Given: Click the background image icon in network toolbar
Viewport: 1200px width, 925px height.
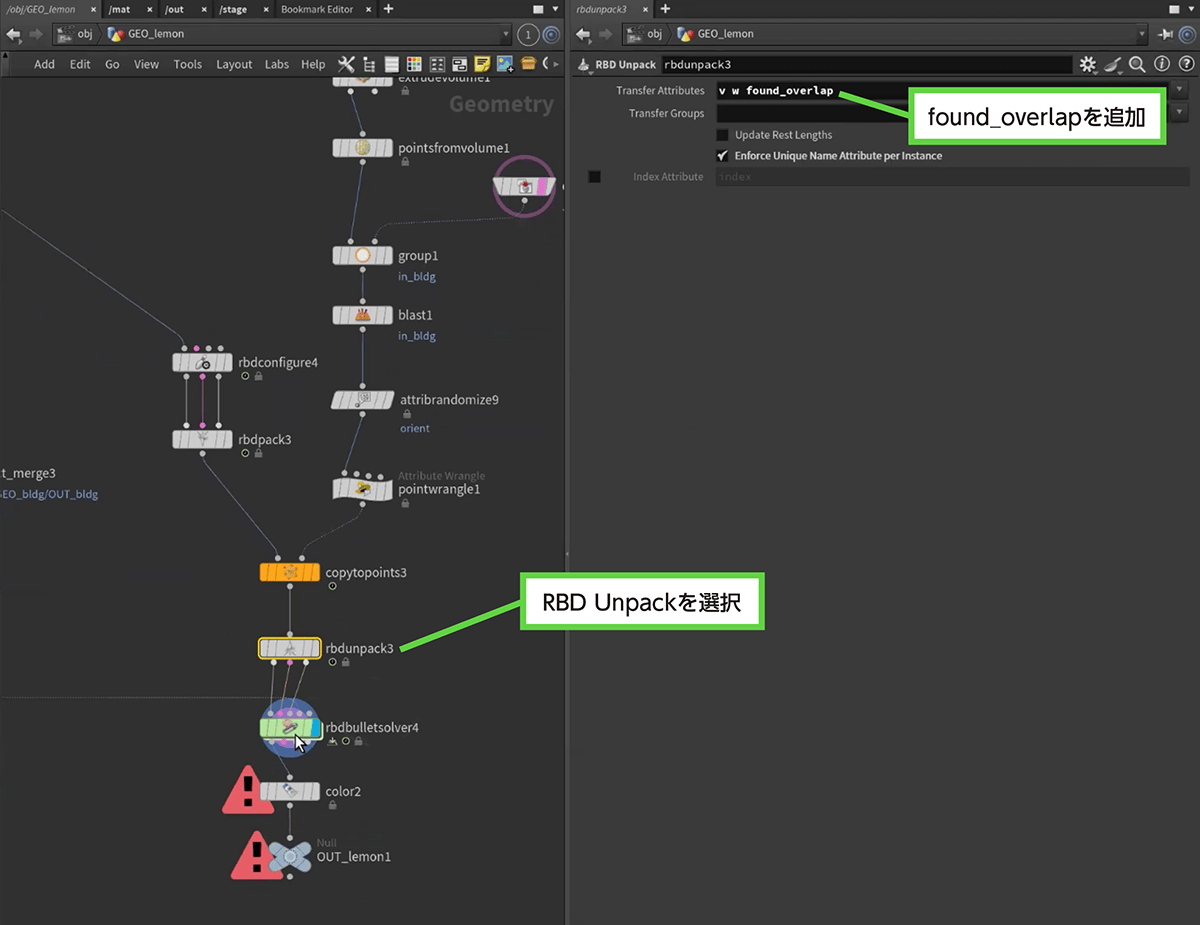Looking at the screenshot, I should point(505,64).
